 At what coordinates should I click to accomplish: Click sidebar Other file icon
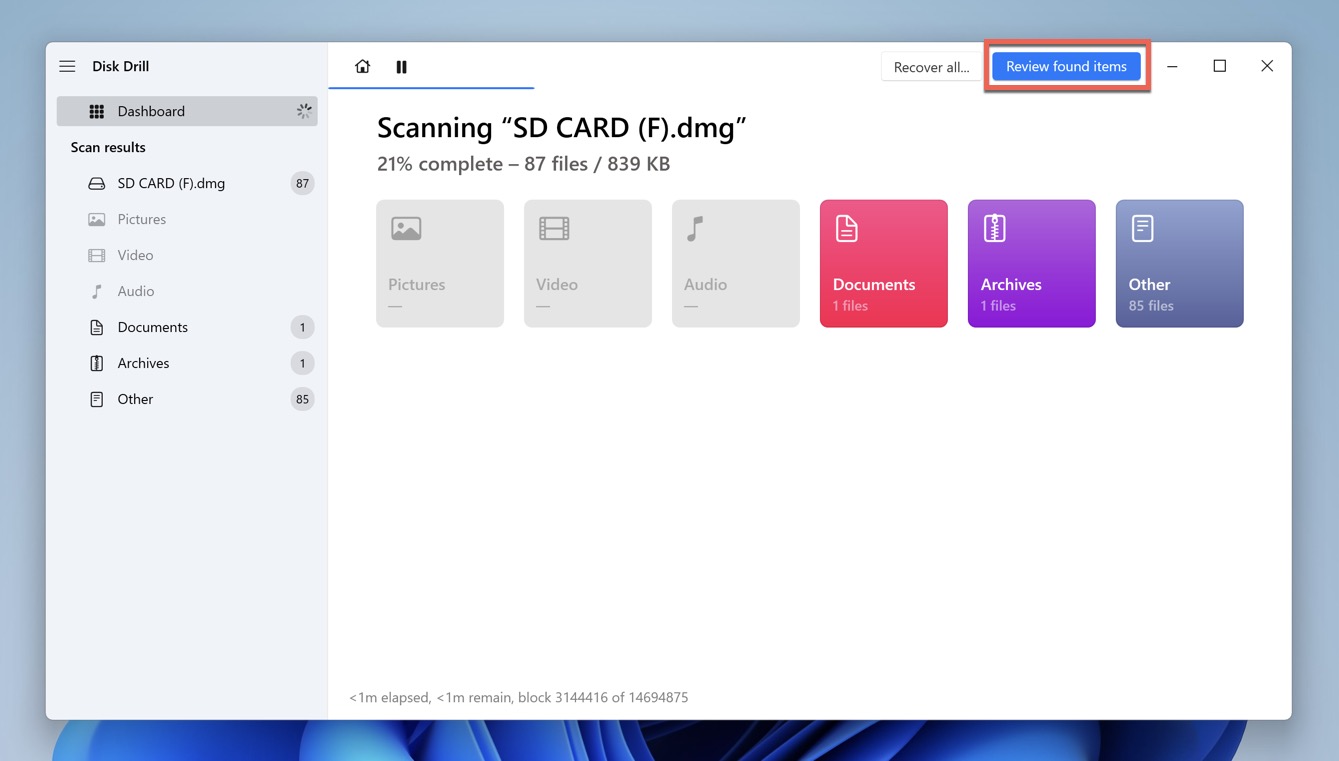[x=97, y=399]
